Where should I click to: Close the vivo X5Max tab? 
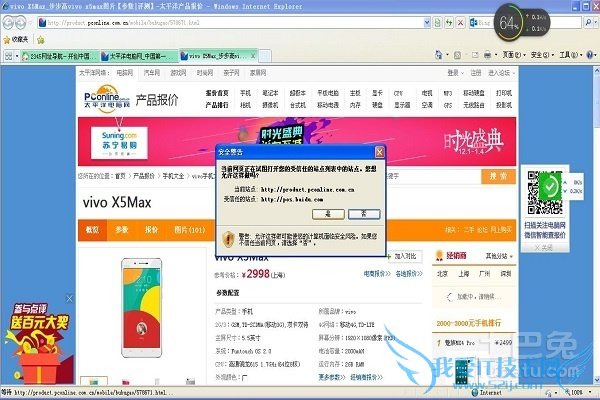pos(253,56)
